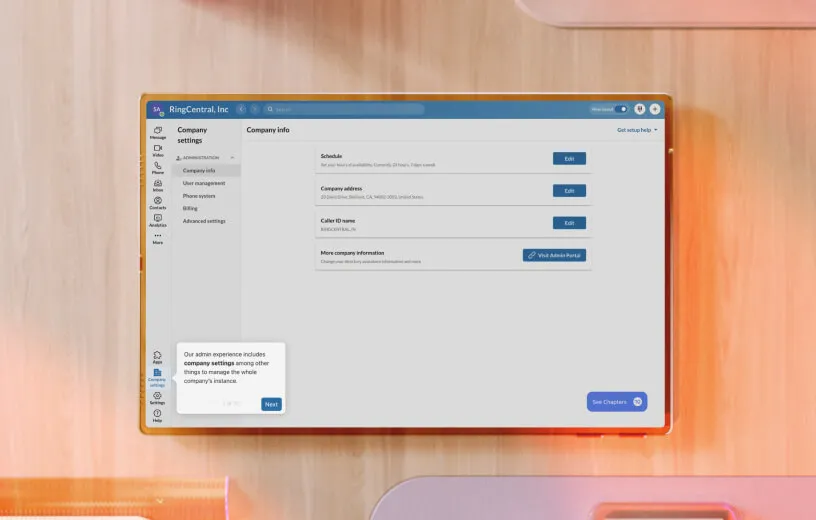Click the SA profile avatar
Screen dimensions: 816x520
point(157,109)
